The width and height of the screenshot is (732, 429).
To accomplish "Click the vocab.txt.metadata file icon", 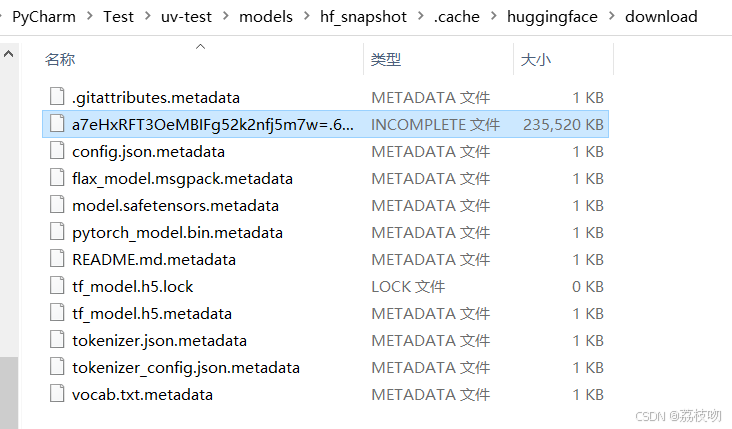I will click(x=57, y=394).
